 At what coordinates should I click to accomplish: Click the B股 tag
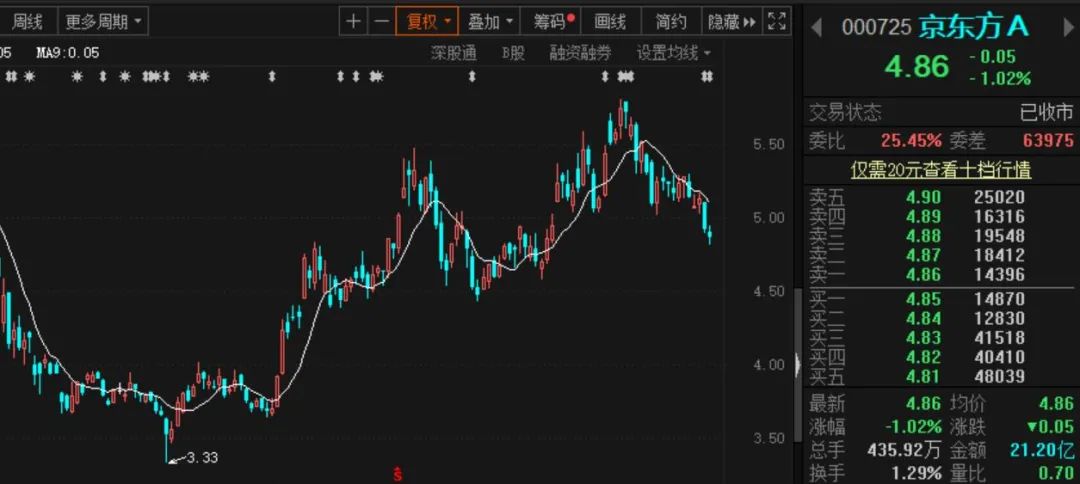coord(512,53)
